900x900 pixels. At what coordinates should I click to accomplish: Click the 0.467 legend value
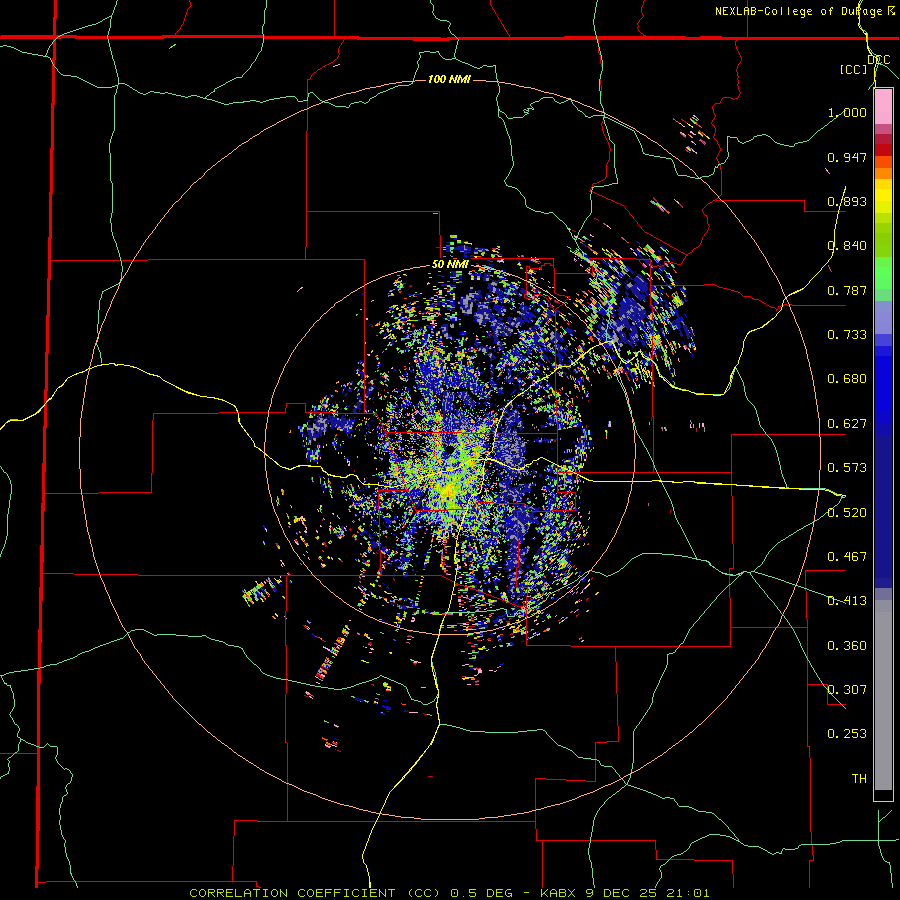[847, 557]
